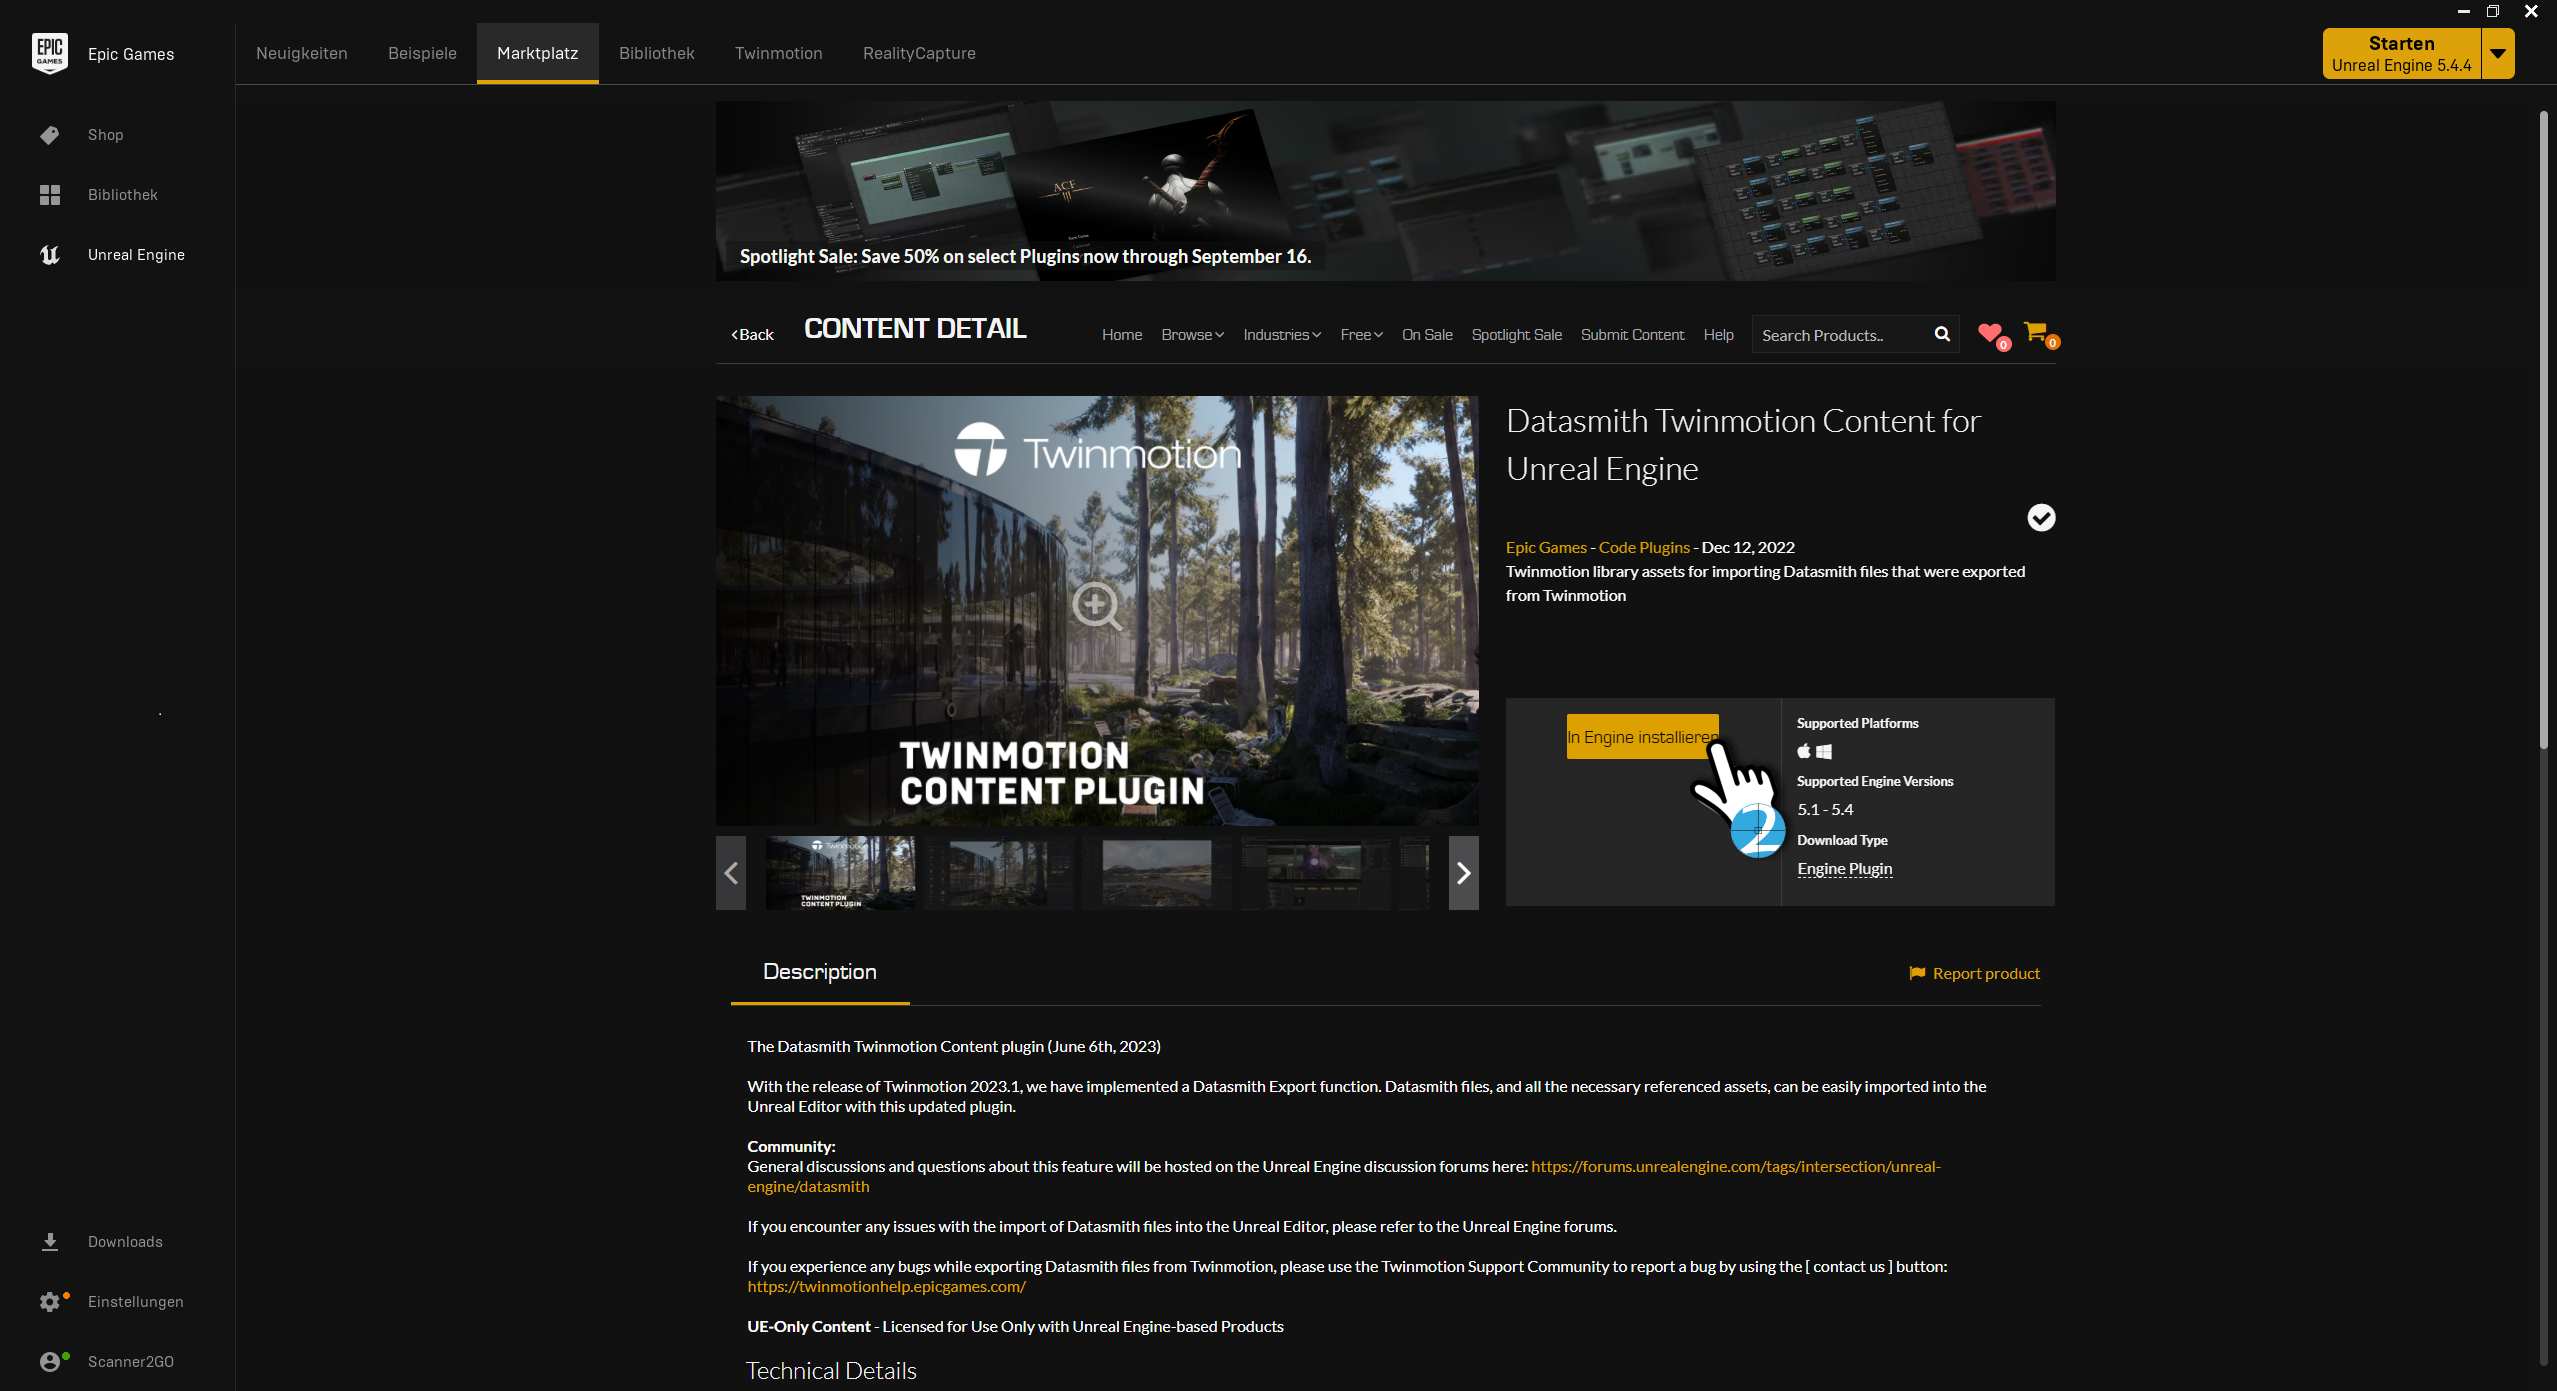Show next thumbnails with right arrow
Viewport: 2557px width, 1391px height.
coord(1463,873)
